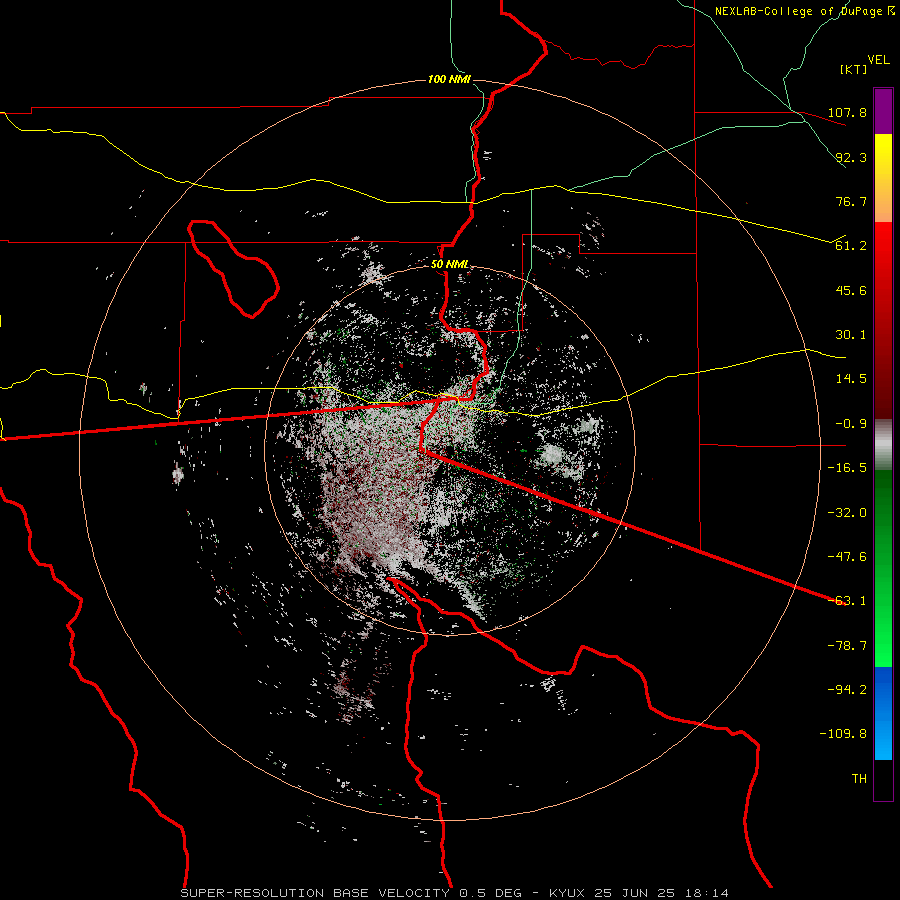Click the 61.2 velocity scale value
This screenshot has height=900, width=900.
[x=851, y=246]
